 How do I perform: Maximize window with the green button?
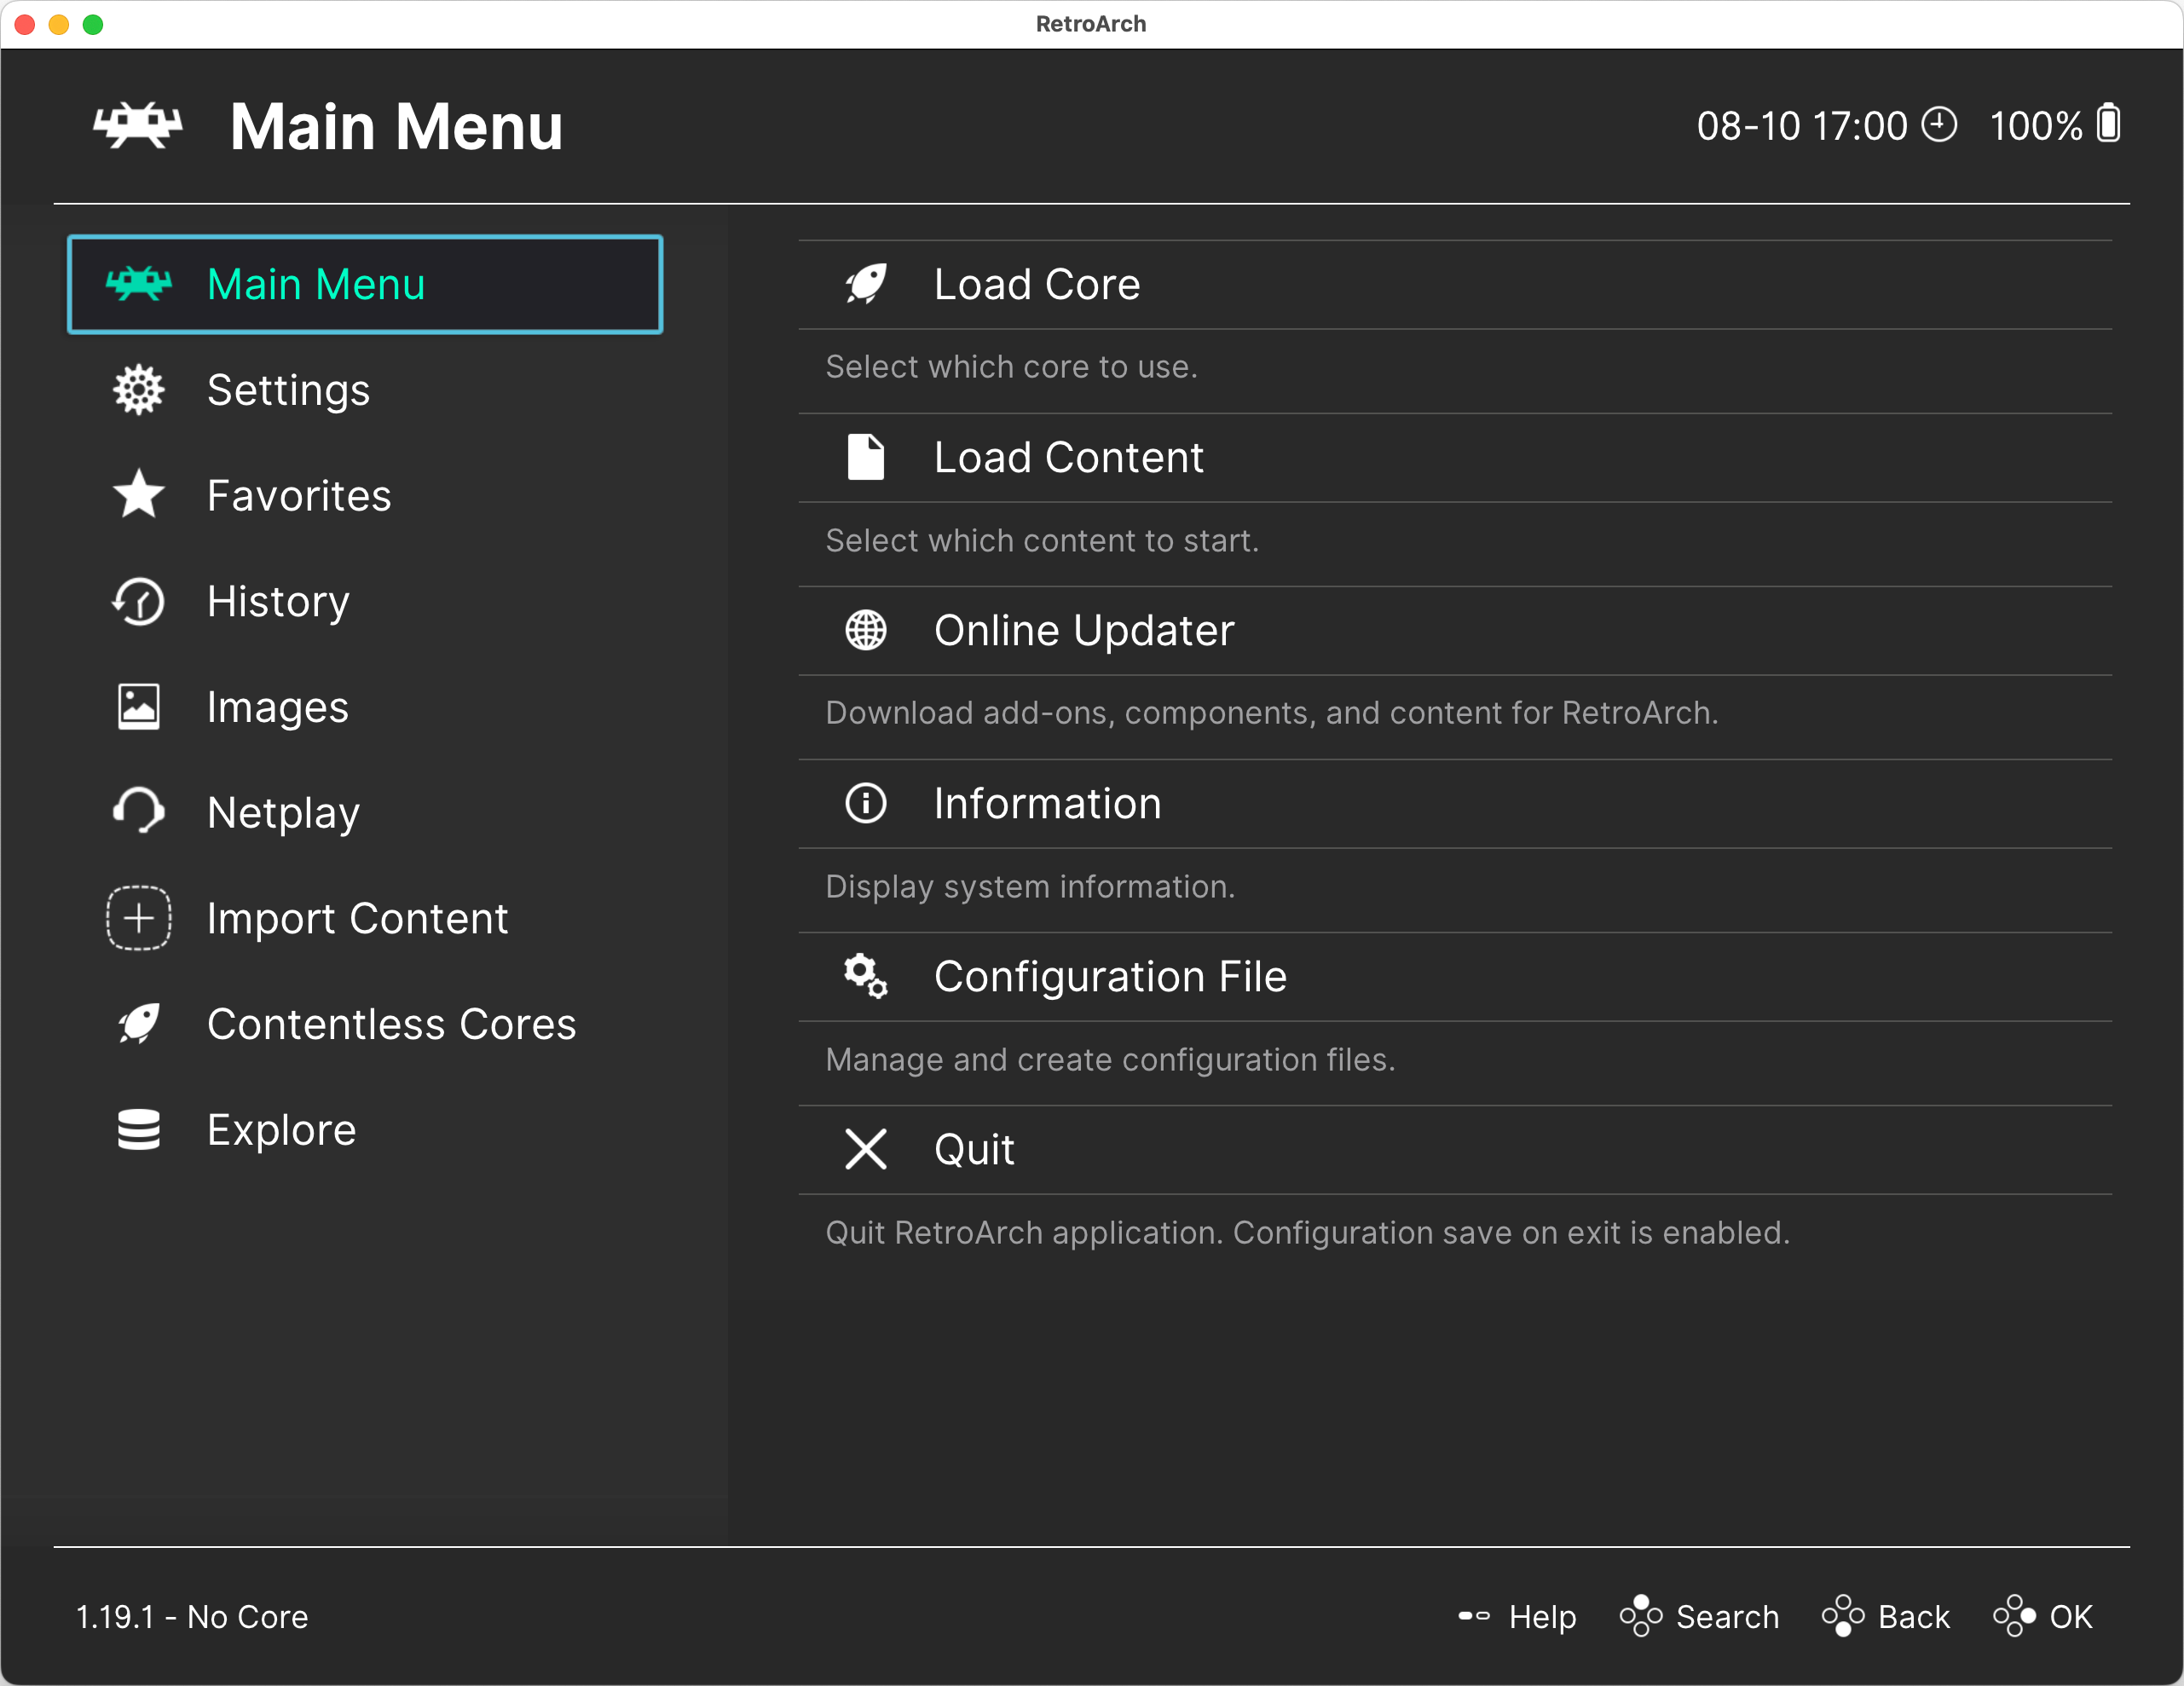[x=93, y=24]
